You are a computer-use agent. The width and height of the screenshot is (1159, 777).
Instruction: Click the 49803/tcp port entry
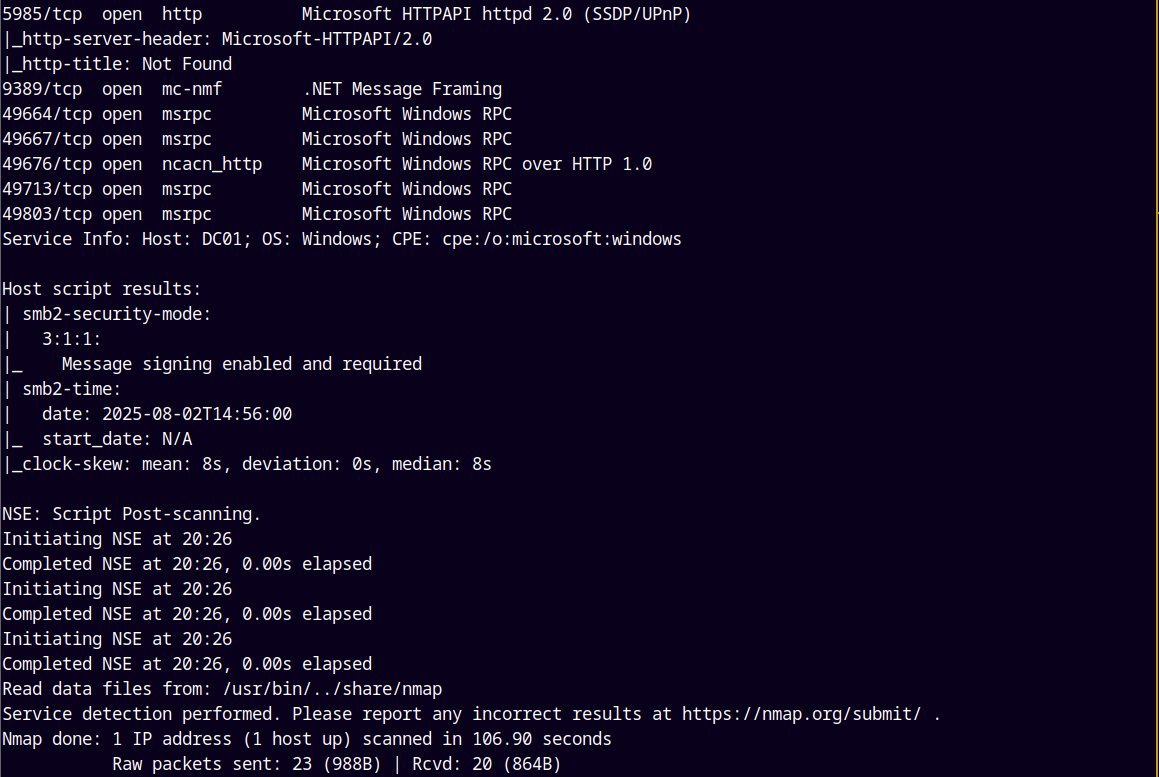pyautogui.click(x=47, y=214)
